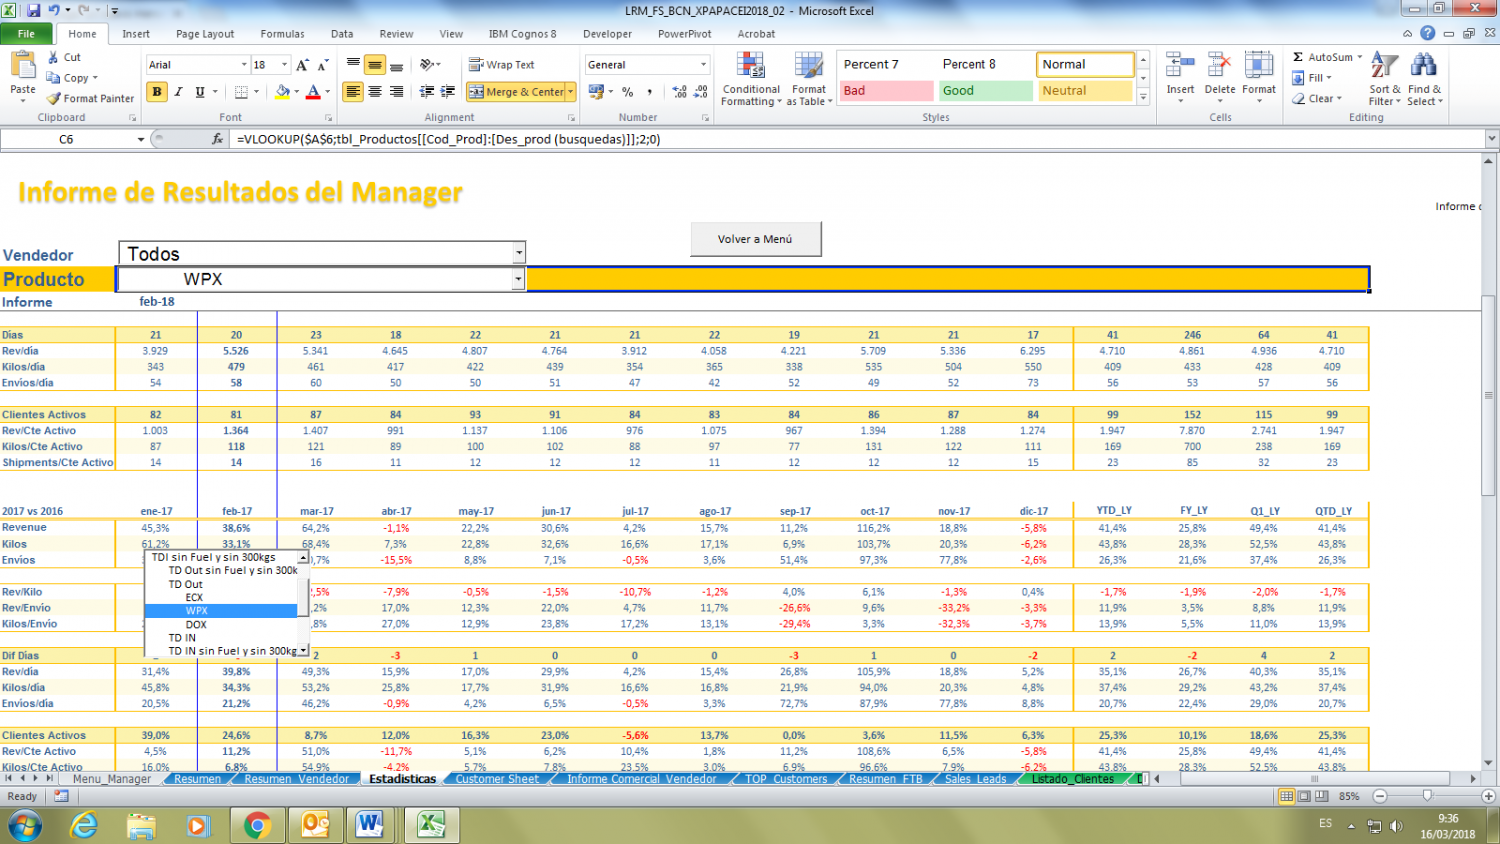Switch to Formulas tab

point(282,34)
